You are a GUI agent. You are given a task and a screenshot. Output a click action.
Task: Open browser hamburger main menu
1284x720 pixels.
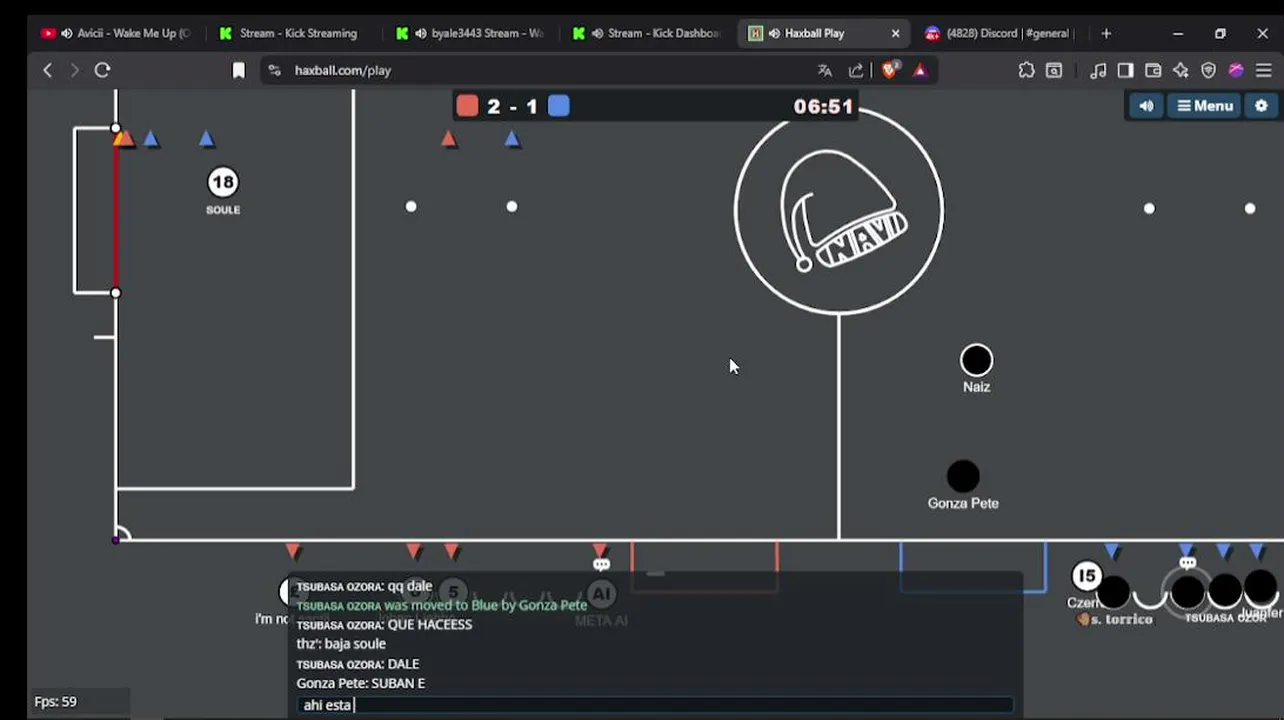[x=1264, y=70]
